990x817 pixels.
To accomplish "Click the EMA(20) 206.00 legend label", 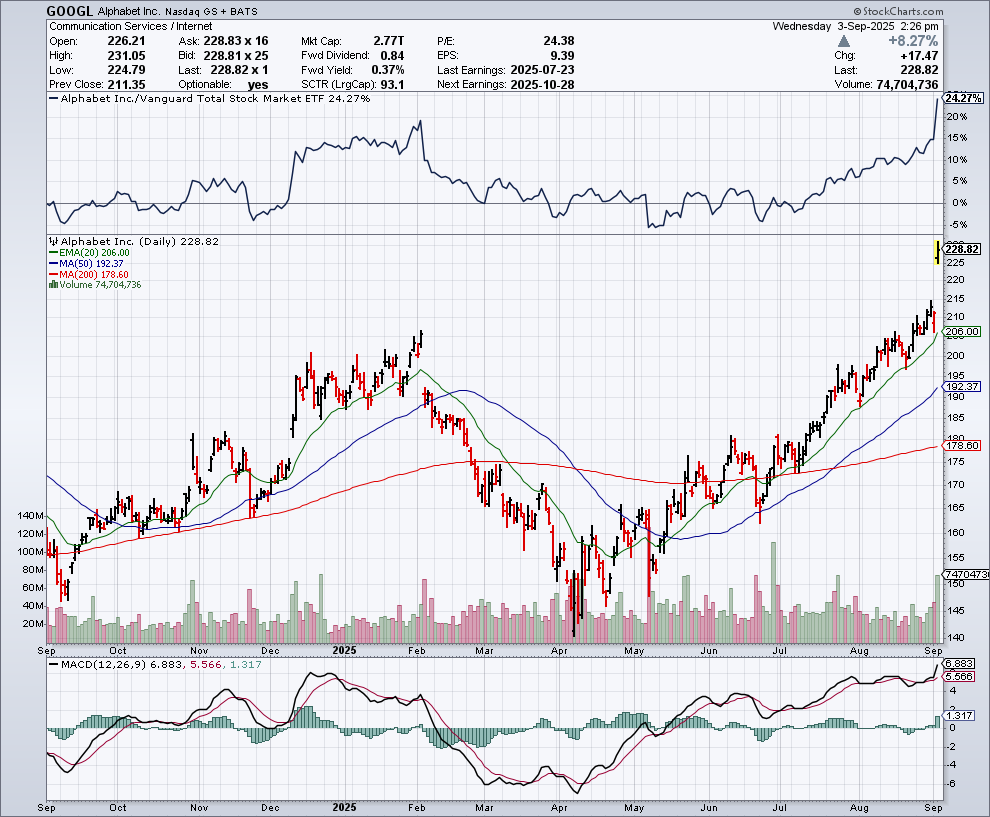I will (x=95, y=253).
